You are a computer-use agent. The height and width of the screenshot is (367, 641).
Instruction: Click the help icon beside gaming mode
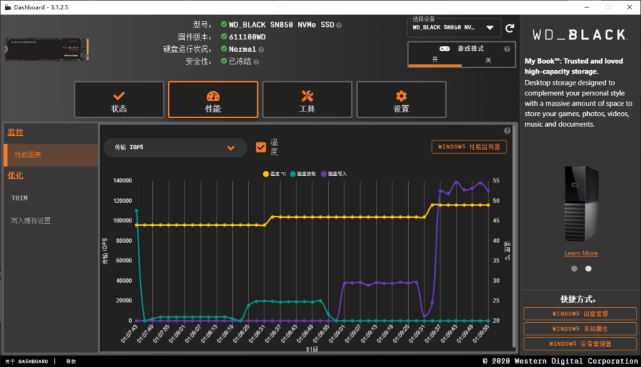click(507, 49)
